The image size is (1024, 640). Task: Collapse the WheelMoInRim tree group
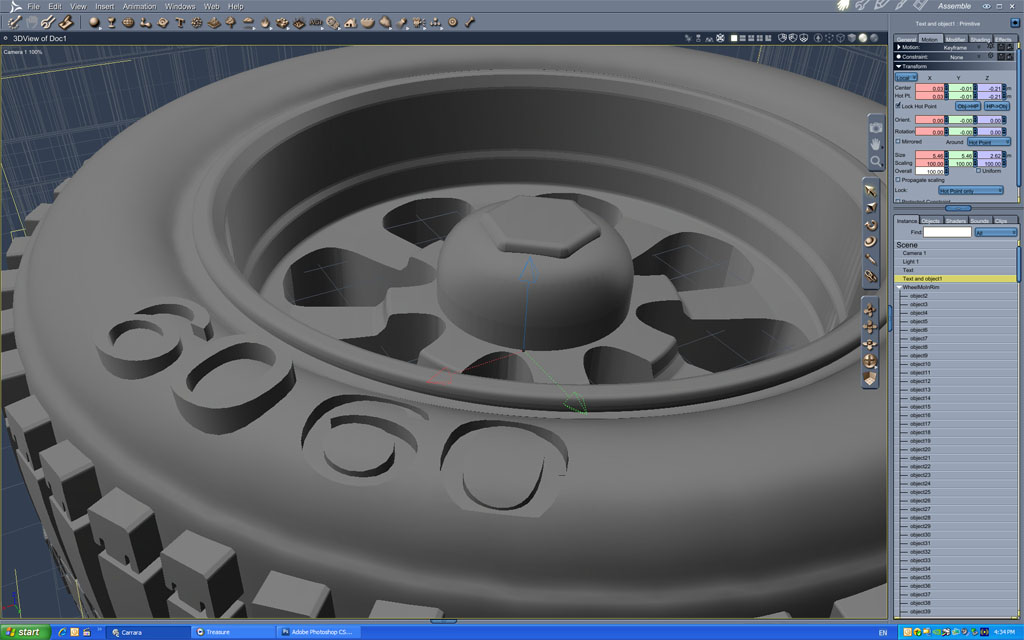point(899,287)
